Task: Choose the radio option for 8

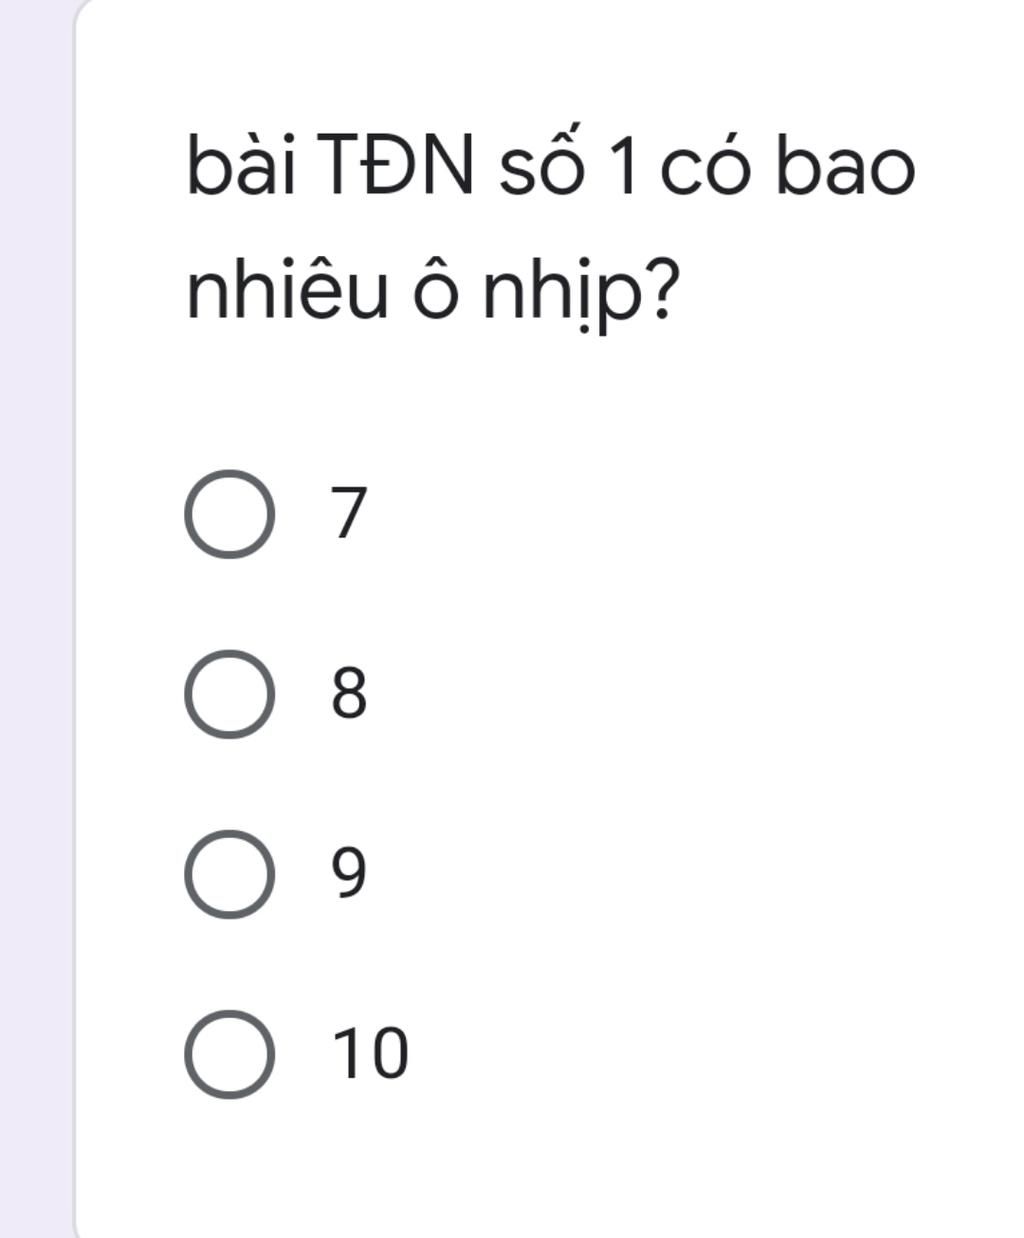Action: click(229, 693)
